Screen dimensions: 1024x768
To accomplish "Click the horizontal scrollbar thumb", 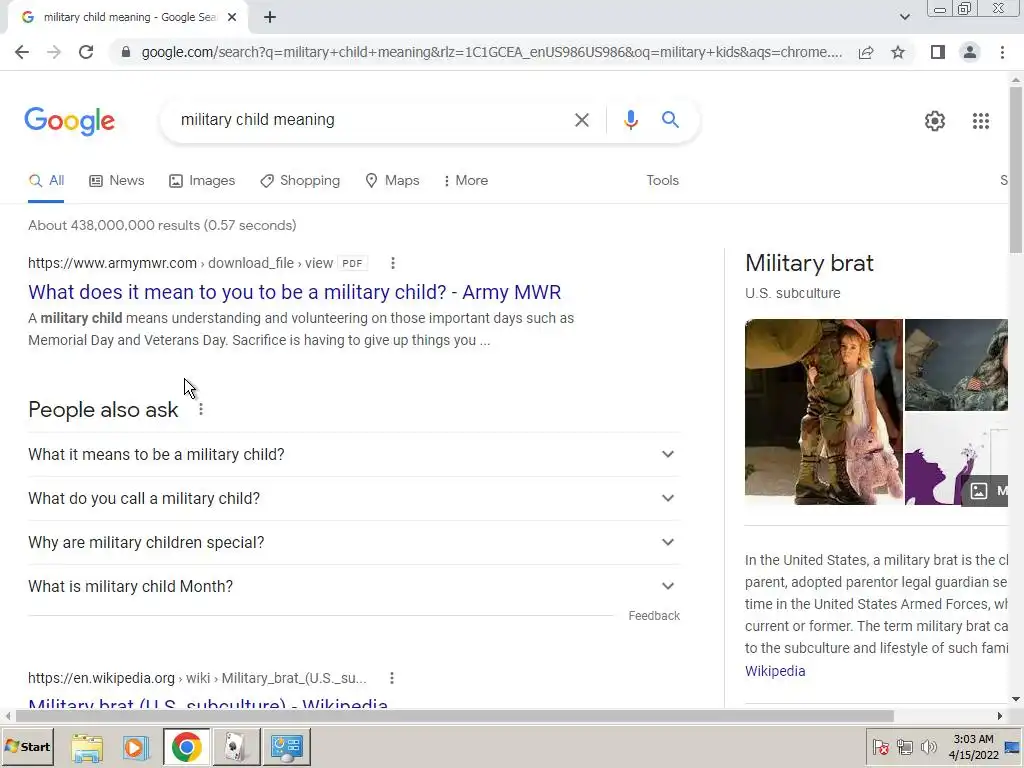I will click(454, 716).
